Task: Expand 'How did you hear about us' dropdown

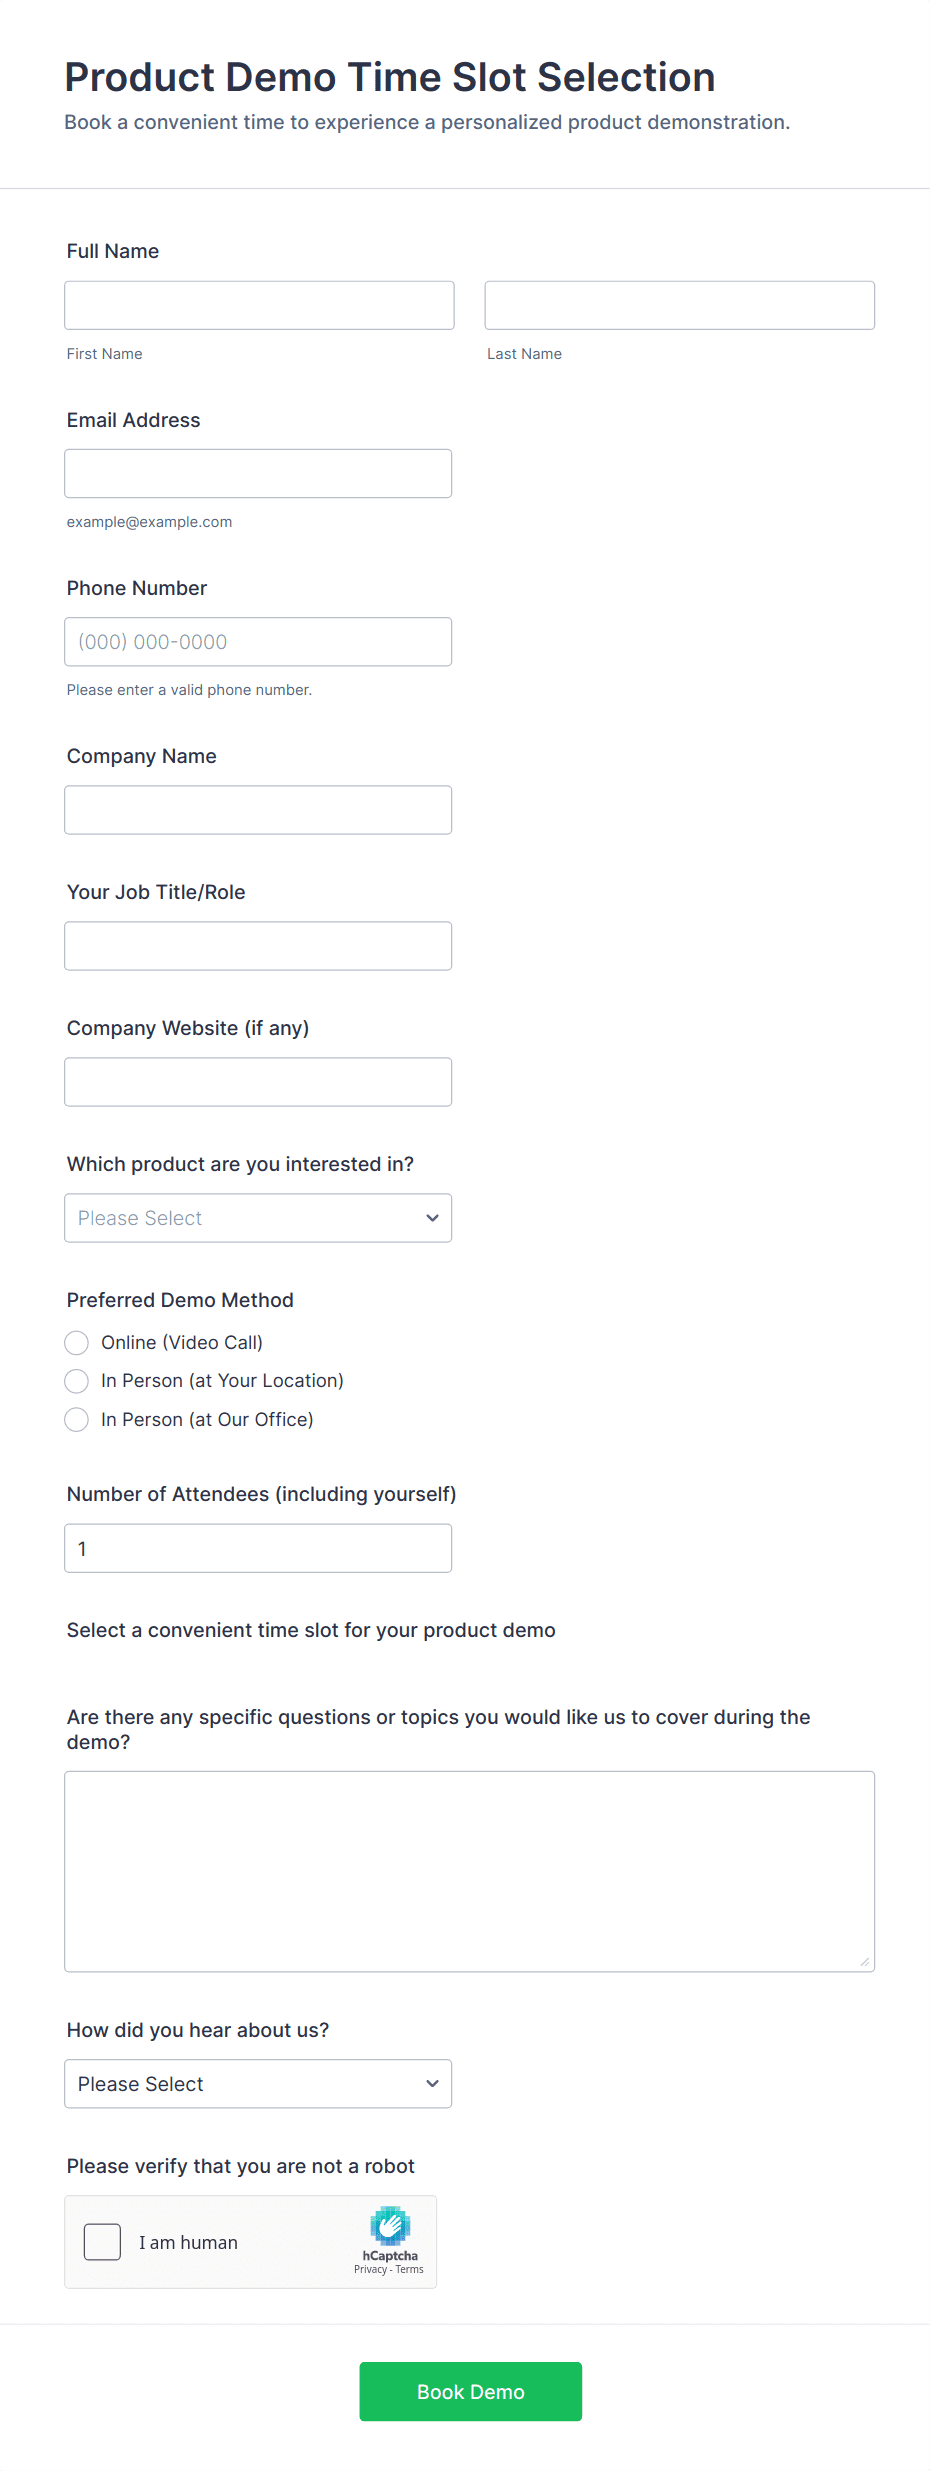Action: [x=258, y=2084]
